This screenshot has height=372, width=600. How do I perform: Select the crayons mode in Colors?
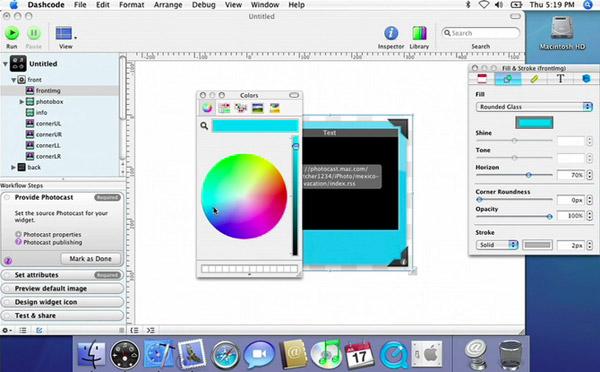point(274,108)
